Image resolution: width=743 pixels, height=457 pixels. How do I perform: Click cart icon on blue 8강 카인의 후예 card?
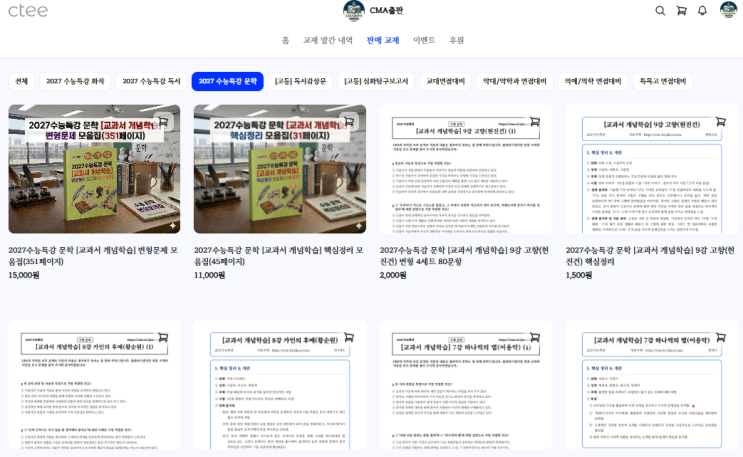pos(349,338)
